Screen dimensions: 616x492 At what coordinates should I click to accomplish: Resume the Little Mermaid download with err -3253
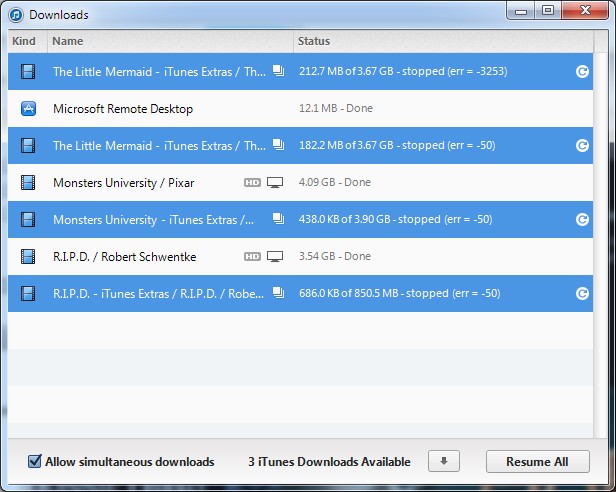[x=582, y=72]
